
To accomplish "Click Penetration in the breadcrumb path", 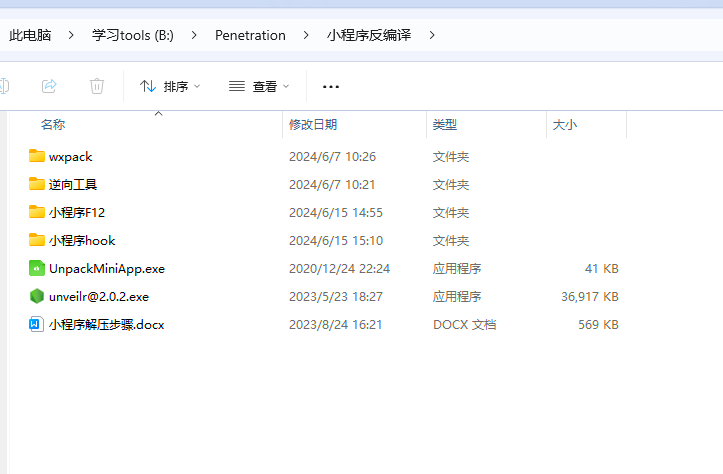I will coord(250,35).
